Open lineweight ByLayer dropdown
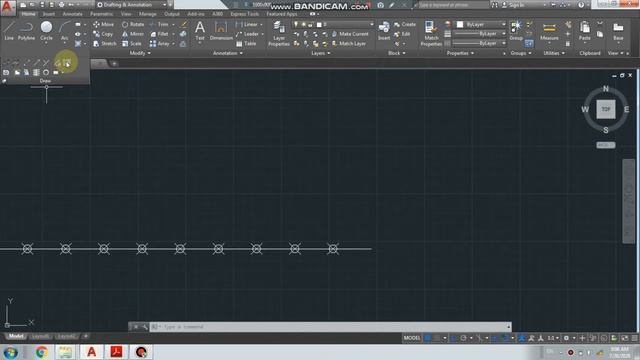640x360 pixels. click(480, 34)
